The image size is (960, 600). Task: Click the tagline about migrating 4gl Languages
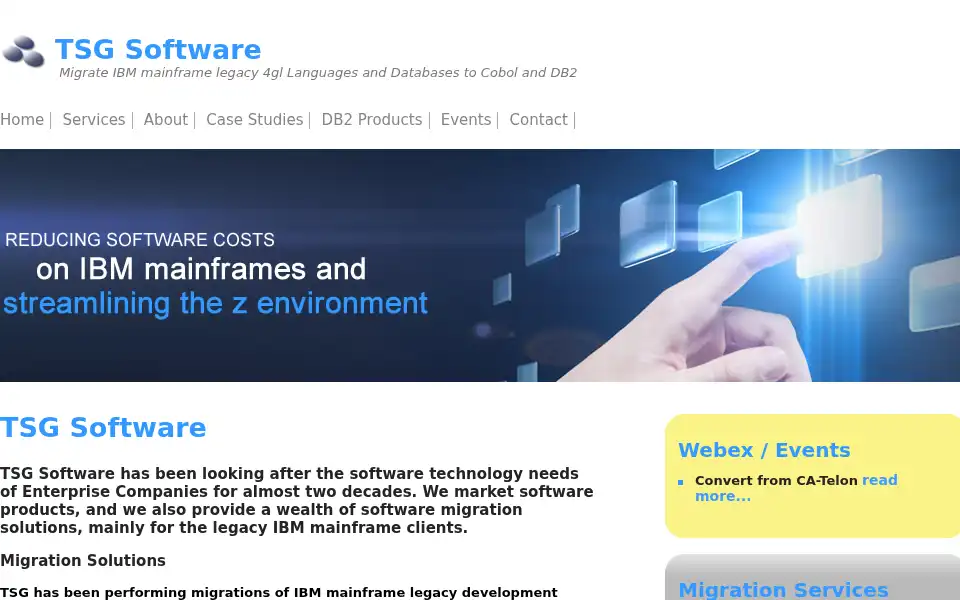(318, 73)
